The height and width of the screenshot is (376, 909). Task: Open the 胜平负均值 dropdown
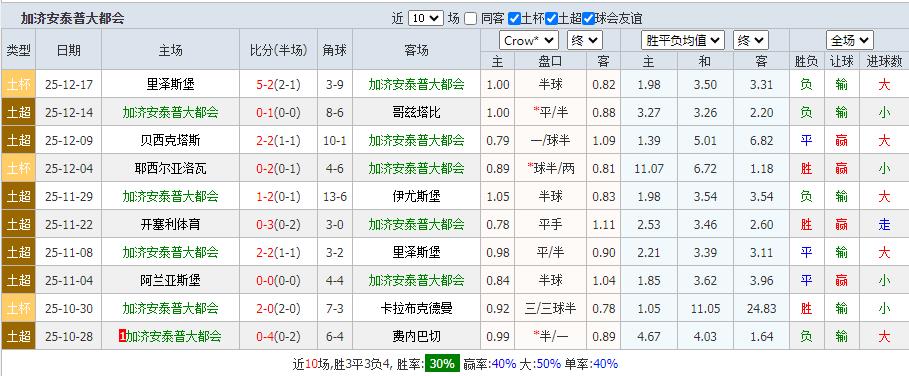683,41
